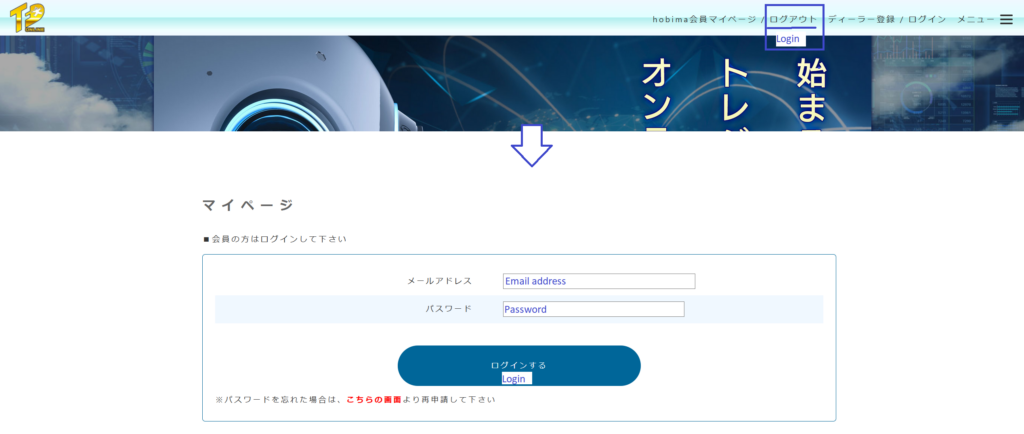The height and width of the screenshot is (434, 1024).
Task: Focus the メールアドレス input field
Action: click(598, 281)
